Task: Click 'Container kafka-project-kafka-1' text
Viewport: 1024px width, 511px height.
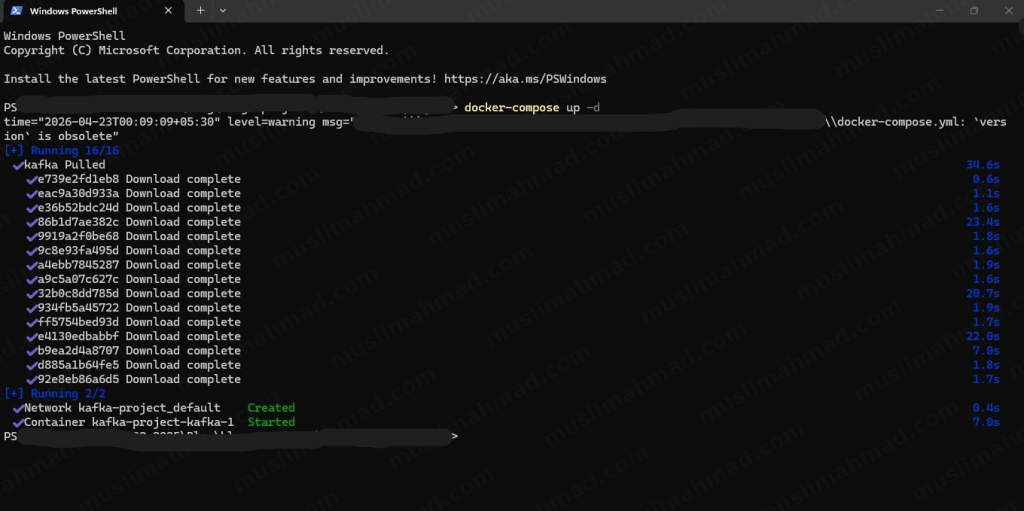Action: point(129,422)
